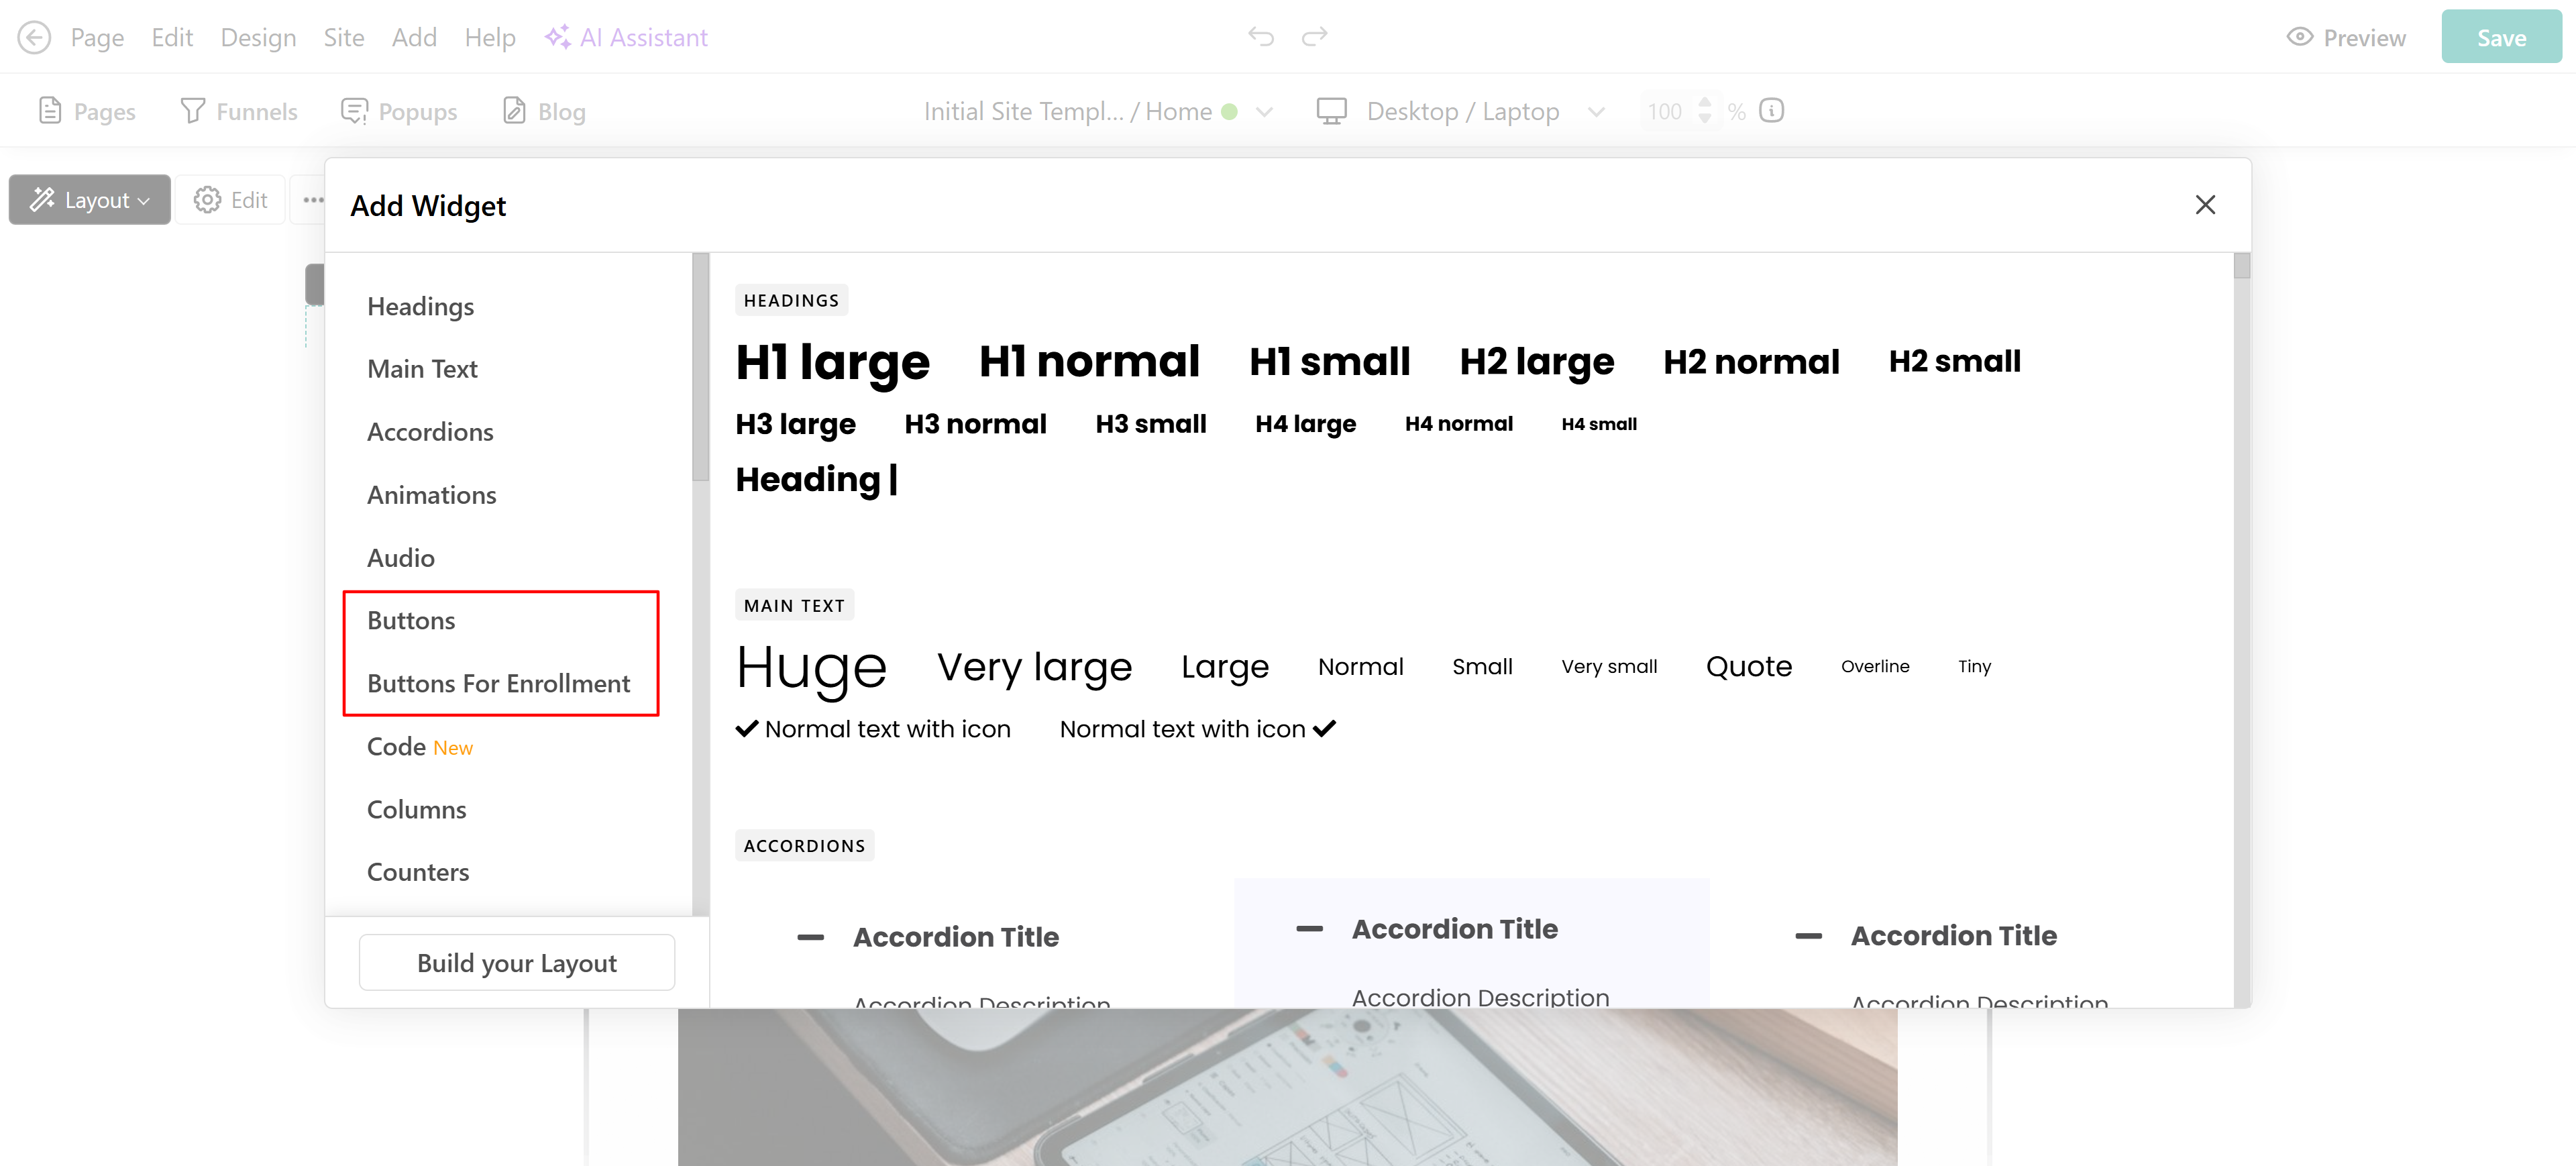Viewport: 2576px width, 1166px height.
Task: Add the H1 large heading widget
Action: pos(832,362)
